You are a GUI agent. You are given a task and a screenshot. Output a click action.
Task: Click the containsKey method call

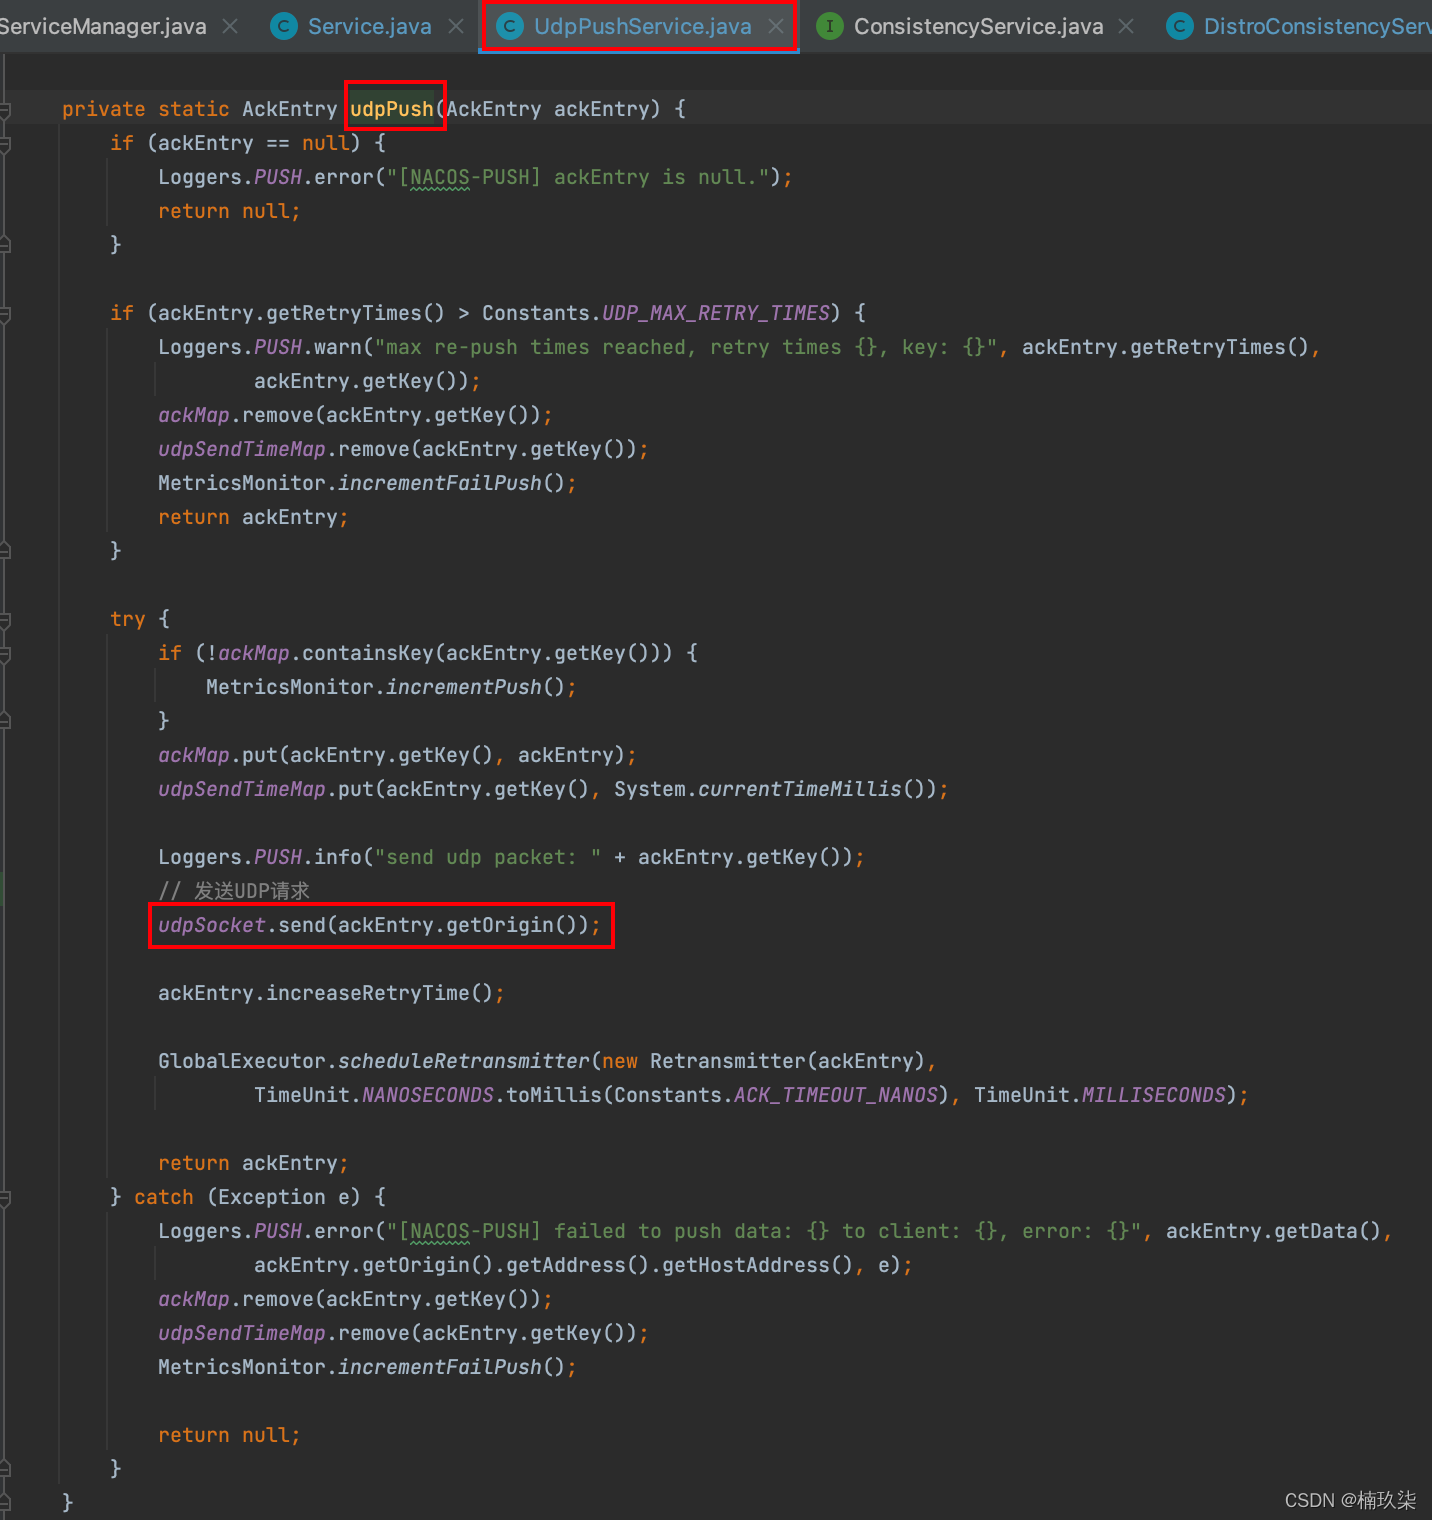point(368,653)
